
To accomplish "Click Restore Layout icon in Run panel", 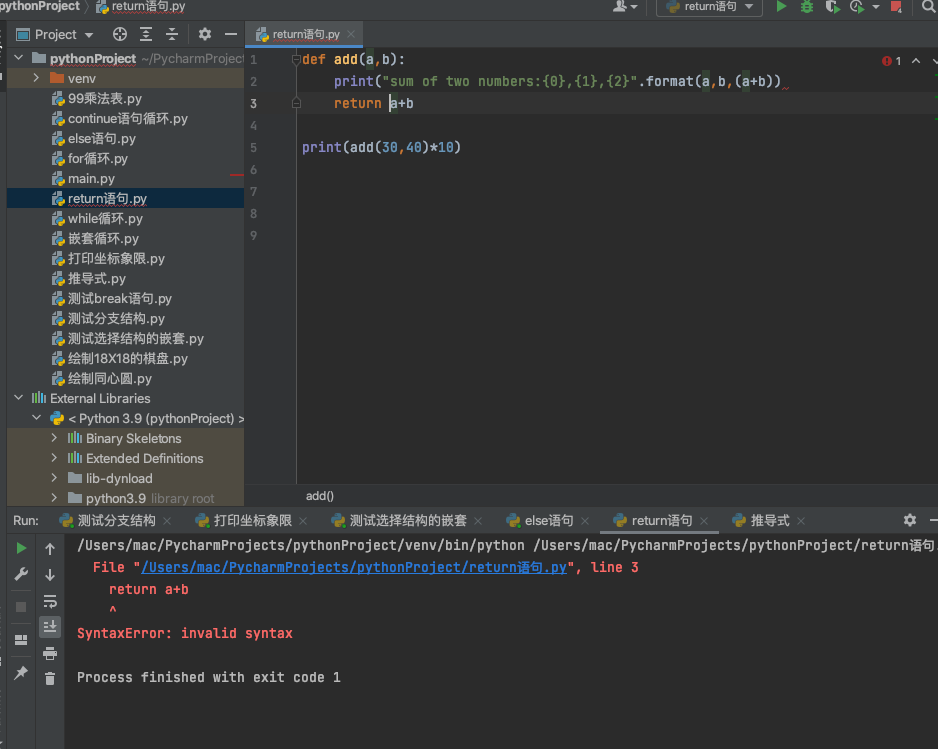I will pos(21,640).
